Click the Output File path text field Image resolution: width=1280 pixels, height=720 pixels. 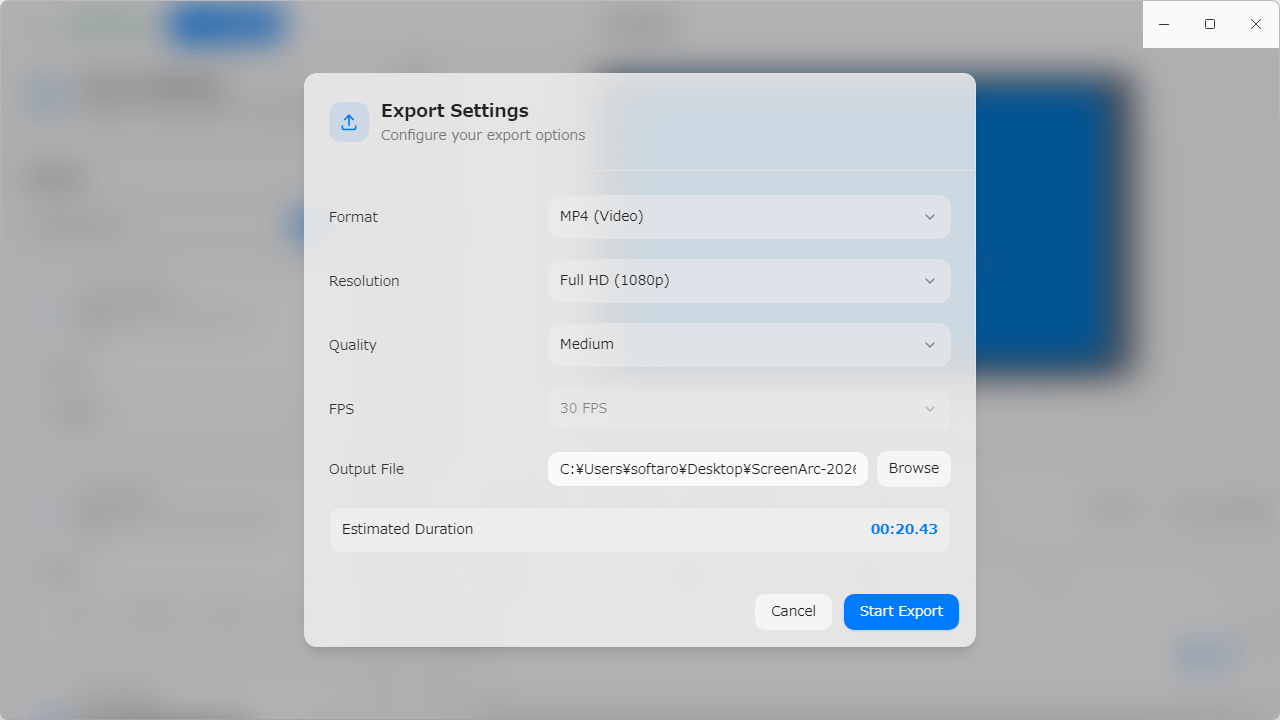707,469
